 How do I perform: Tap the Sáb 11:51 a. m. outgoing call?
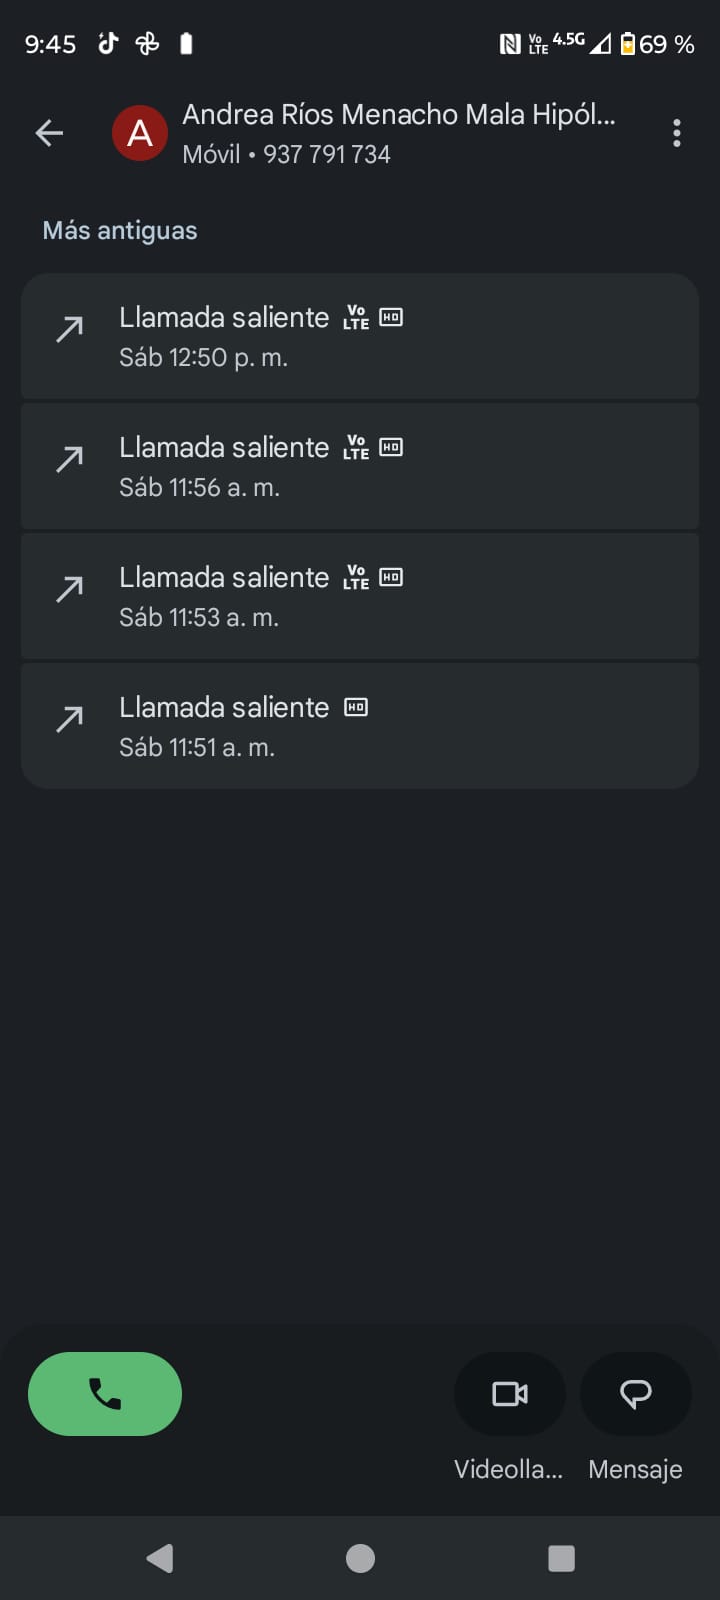click(x=360, y=726)
